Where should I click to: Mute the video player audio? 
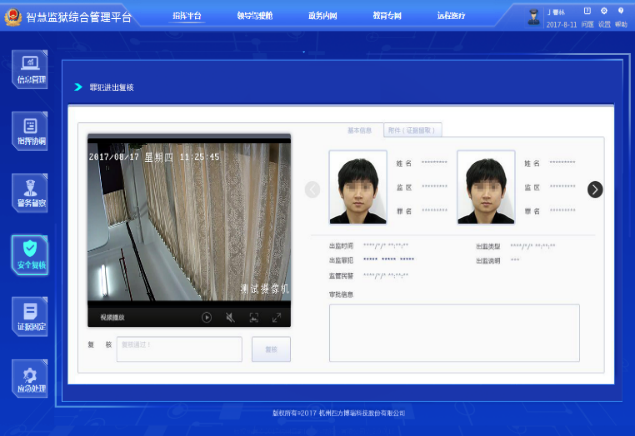(x=230, y=317)
